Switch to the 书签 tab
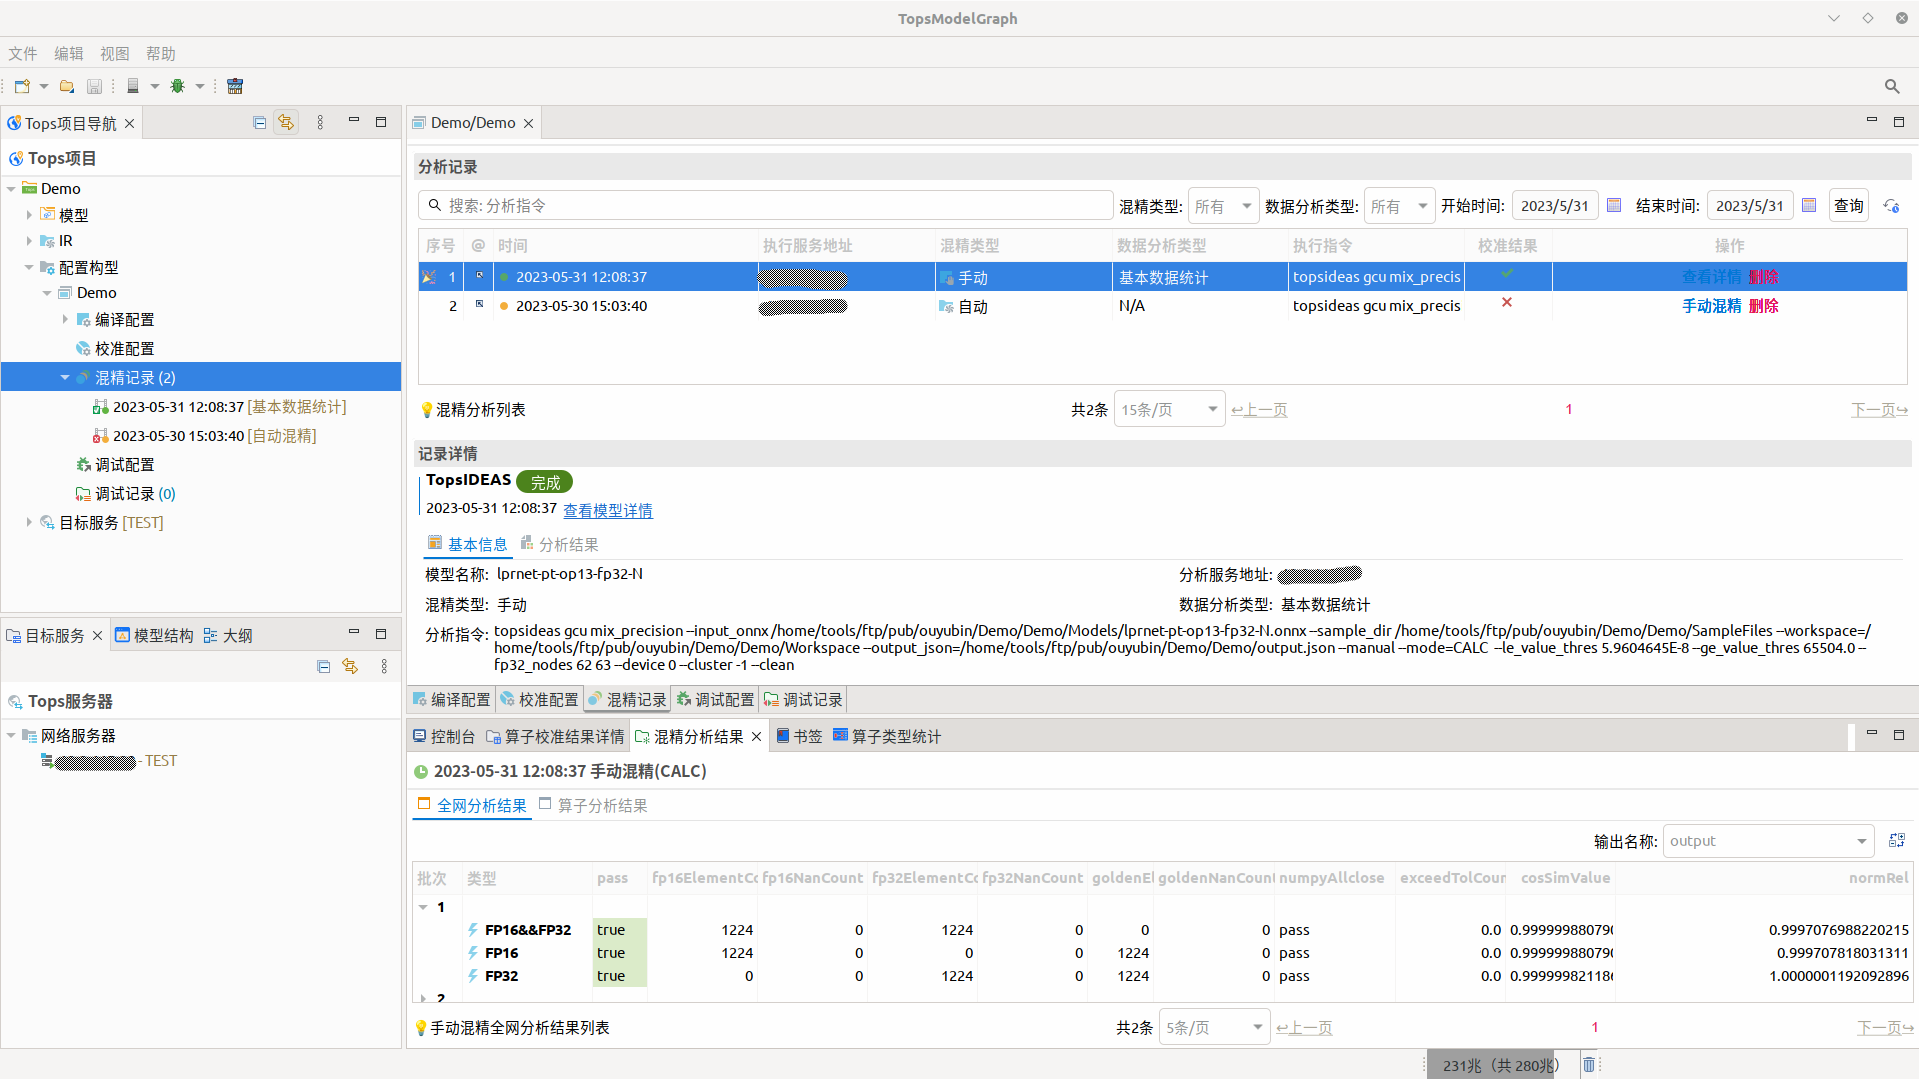This screenshot has height=1079, width=1919. click(x=799, y=737)
